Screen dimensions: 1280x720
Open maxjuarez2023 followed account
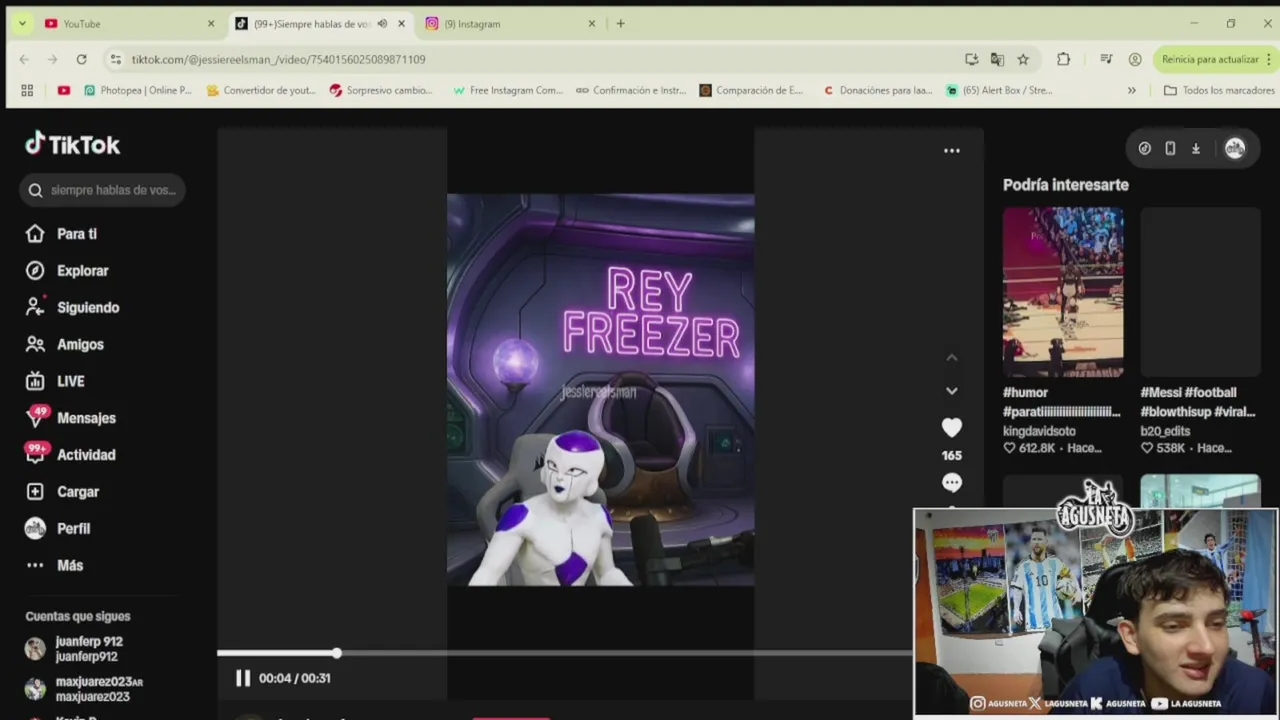83,689
